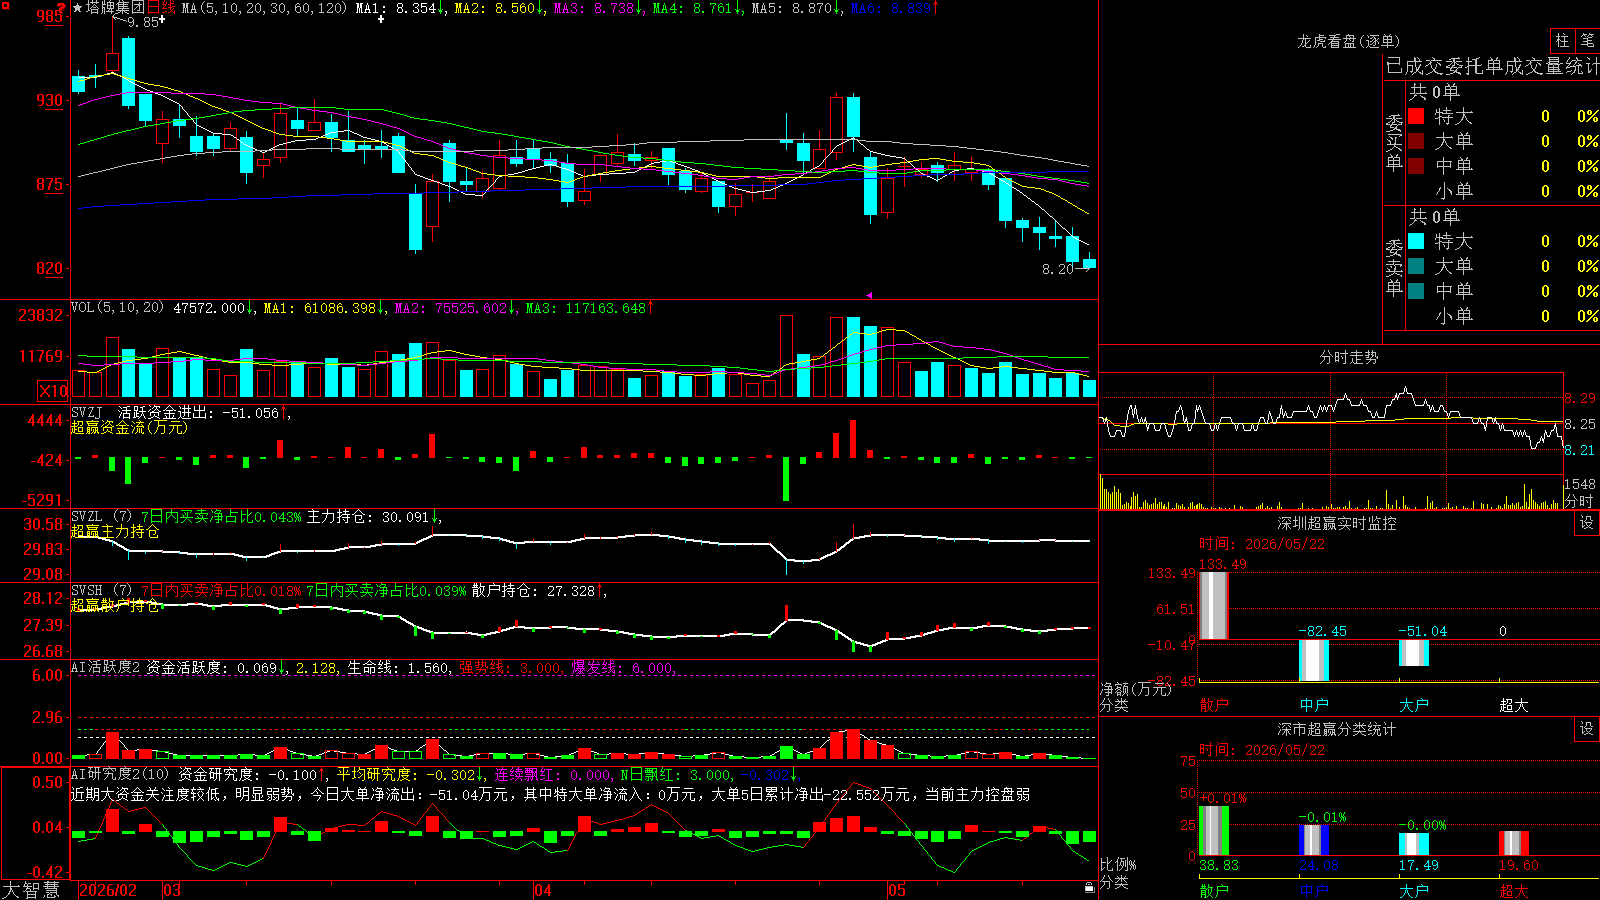Click 大户 category in 深圳超赢实时监控 chart

click(x=1414, y=705)
